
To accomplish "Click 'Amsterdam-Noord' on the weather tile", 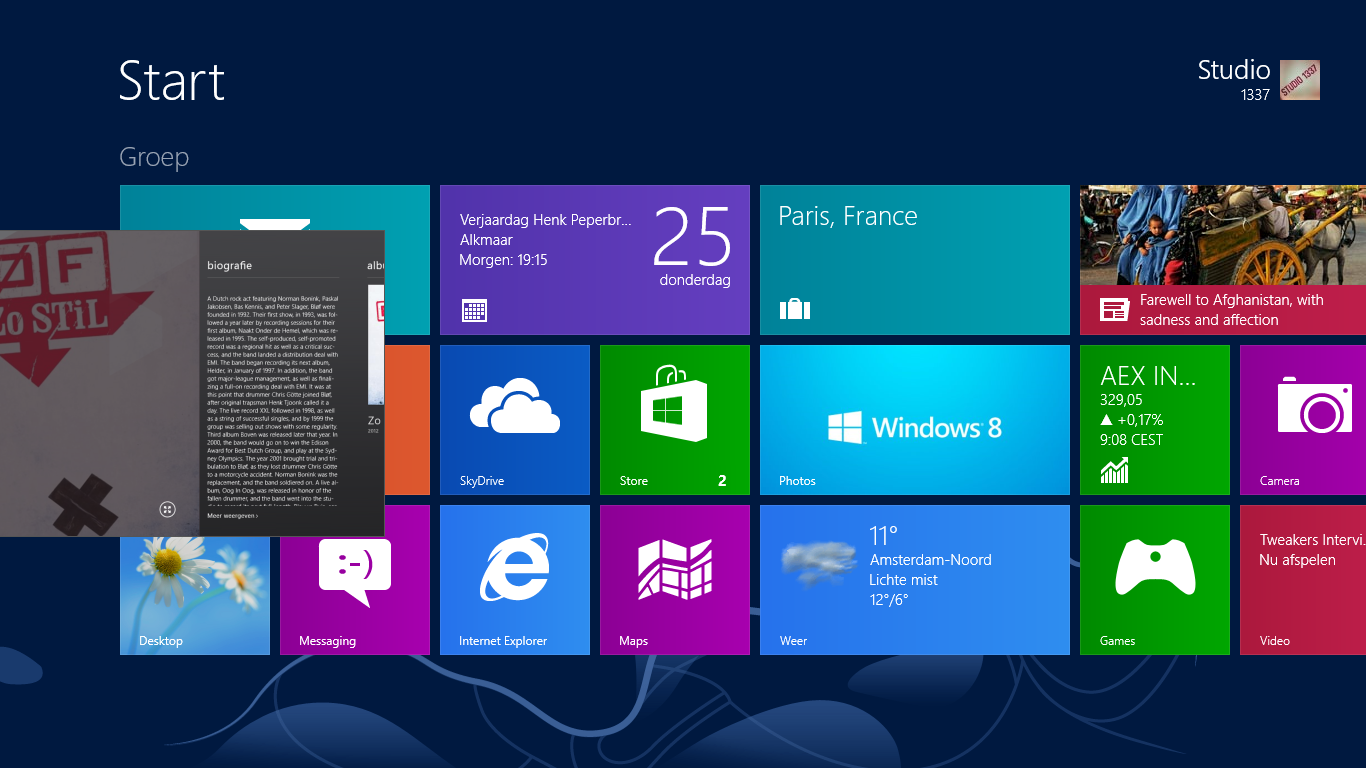I will [931, 560].
